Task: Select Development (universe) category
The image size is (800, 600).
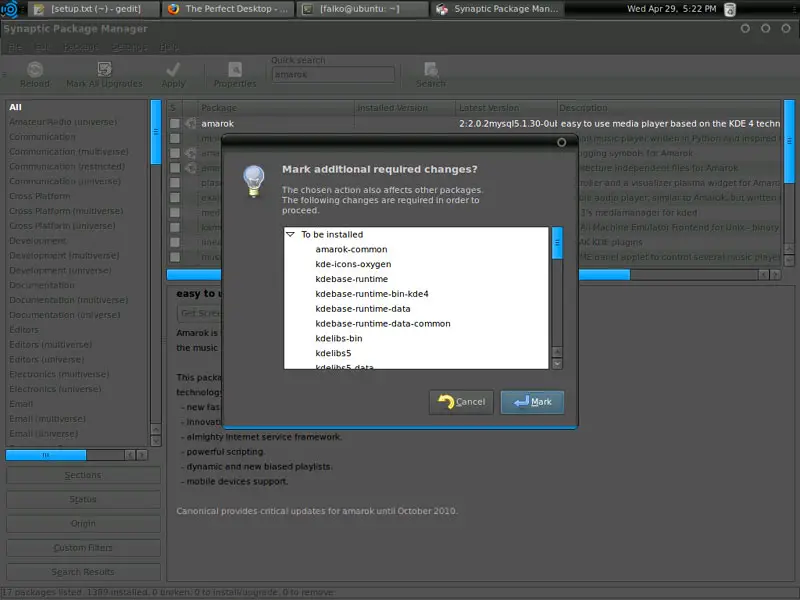Action: click(60, 270)
